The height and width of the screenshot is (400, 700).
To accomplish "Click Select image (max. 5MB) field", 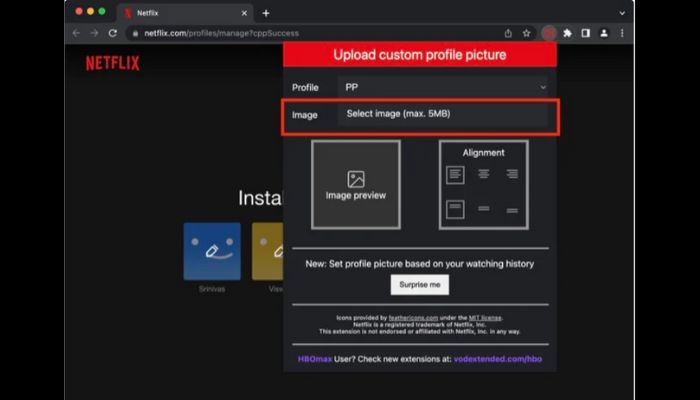I will [443, 114].
